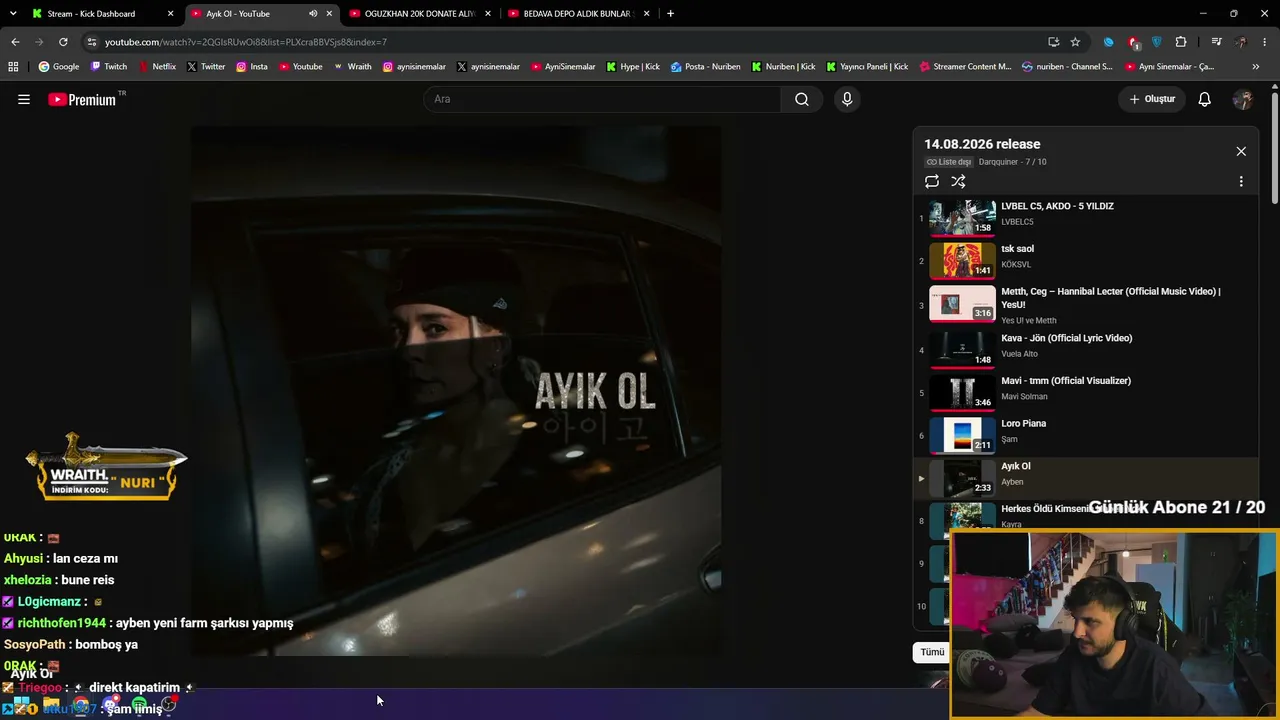Click the Ayık Ol video player
Image resolution: width=1280 pixels, height=720 pixels.
pos(456,391)
